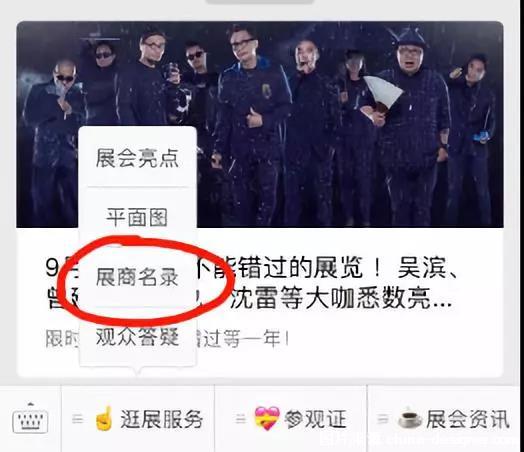Tap the coffee cup emoji beside 展会资讯
Screen dimensions: 524x452
[411, 418]
